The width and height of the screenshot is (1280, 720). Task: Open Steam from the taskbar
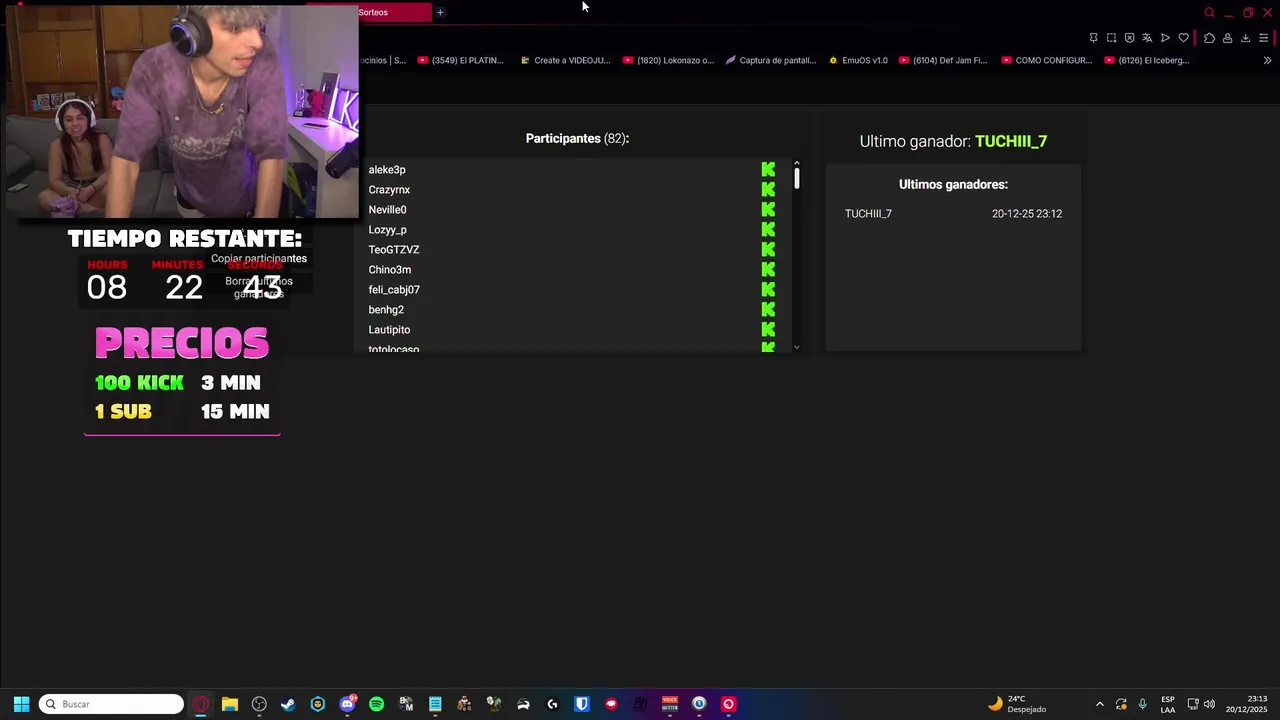pyautogui.click(x=288, y=704)
